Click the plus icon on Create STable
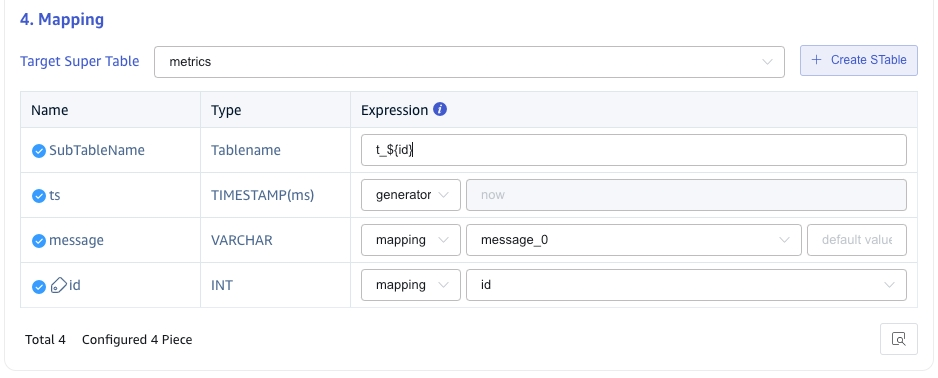This screenshot has height=378, width=938. pyautogui.click(x=817, y=60)
